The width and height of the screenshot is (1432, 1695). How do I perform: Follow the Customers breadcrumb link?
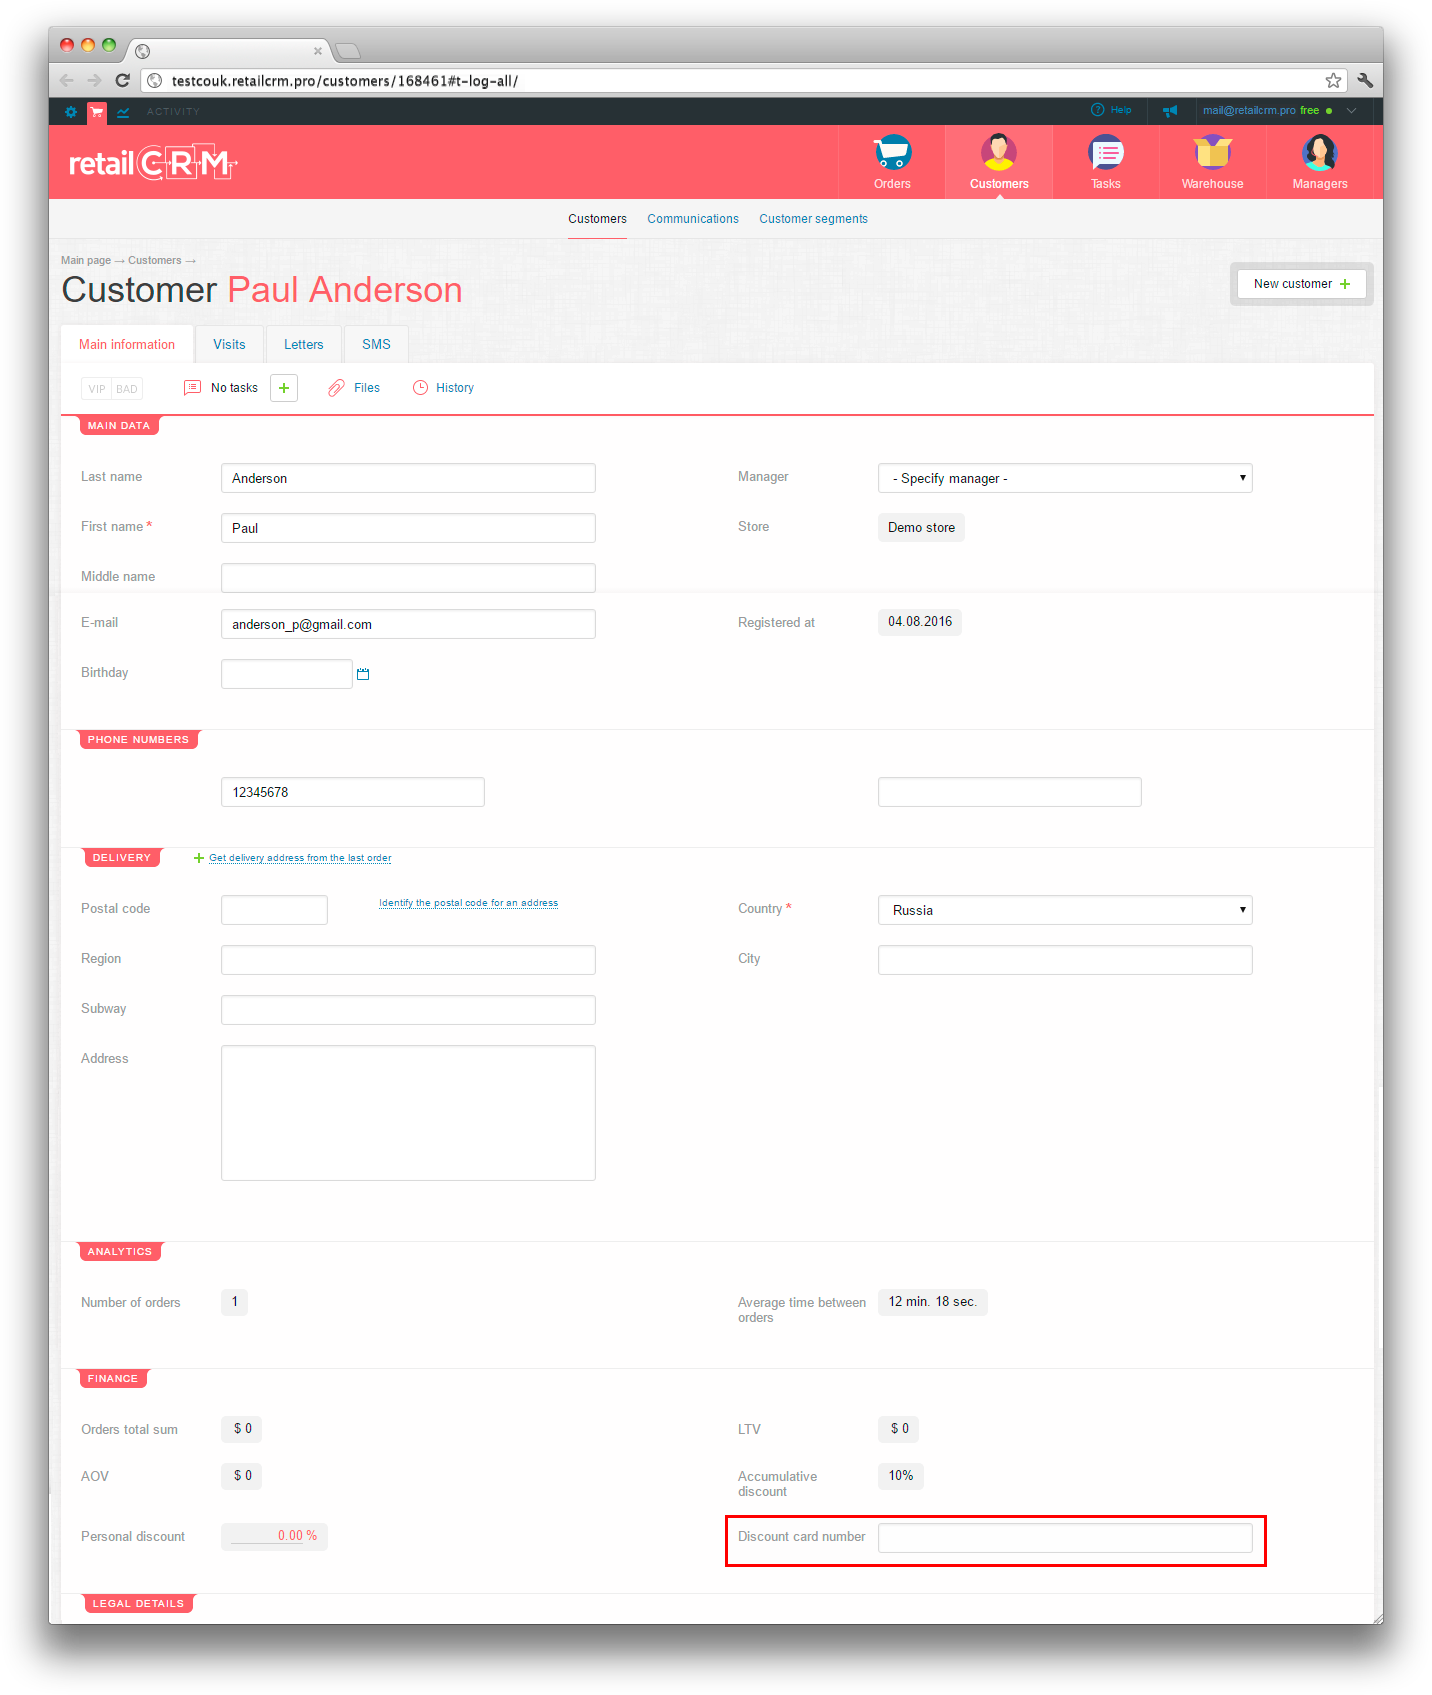pyautogui.click(x=155, y=260)
